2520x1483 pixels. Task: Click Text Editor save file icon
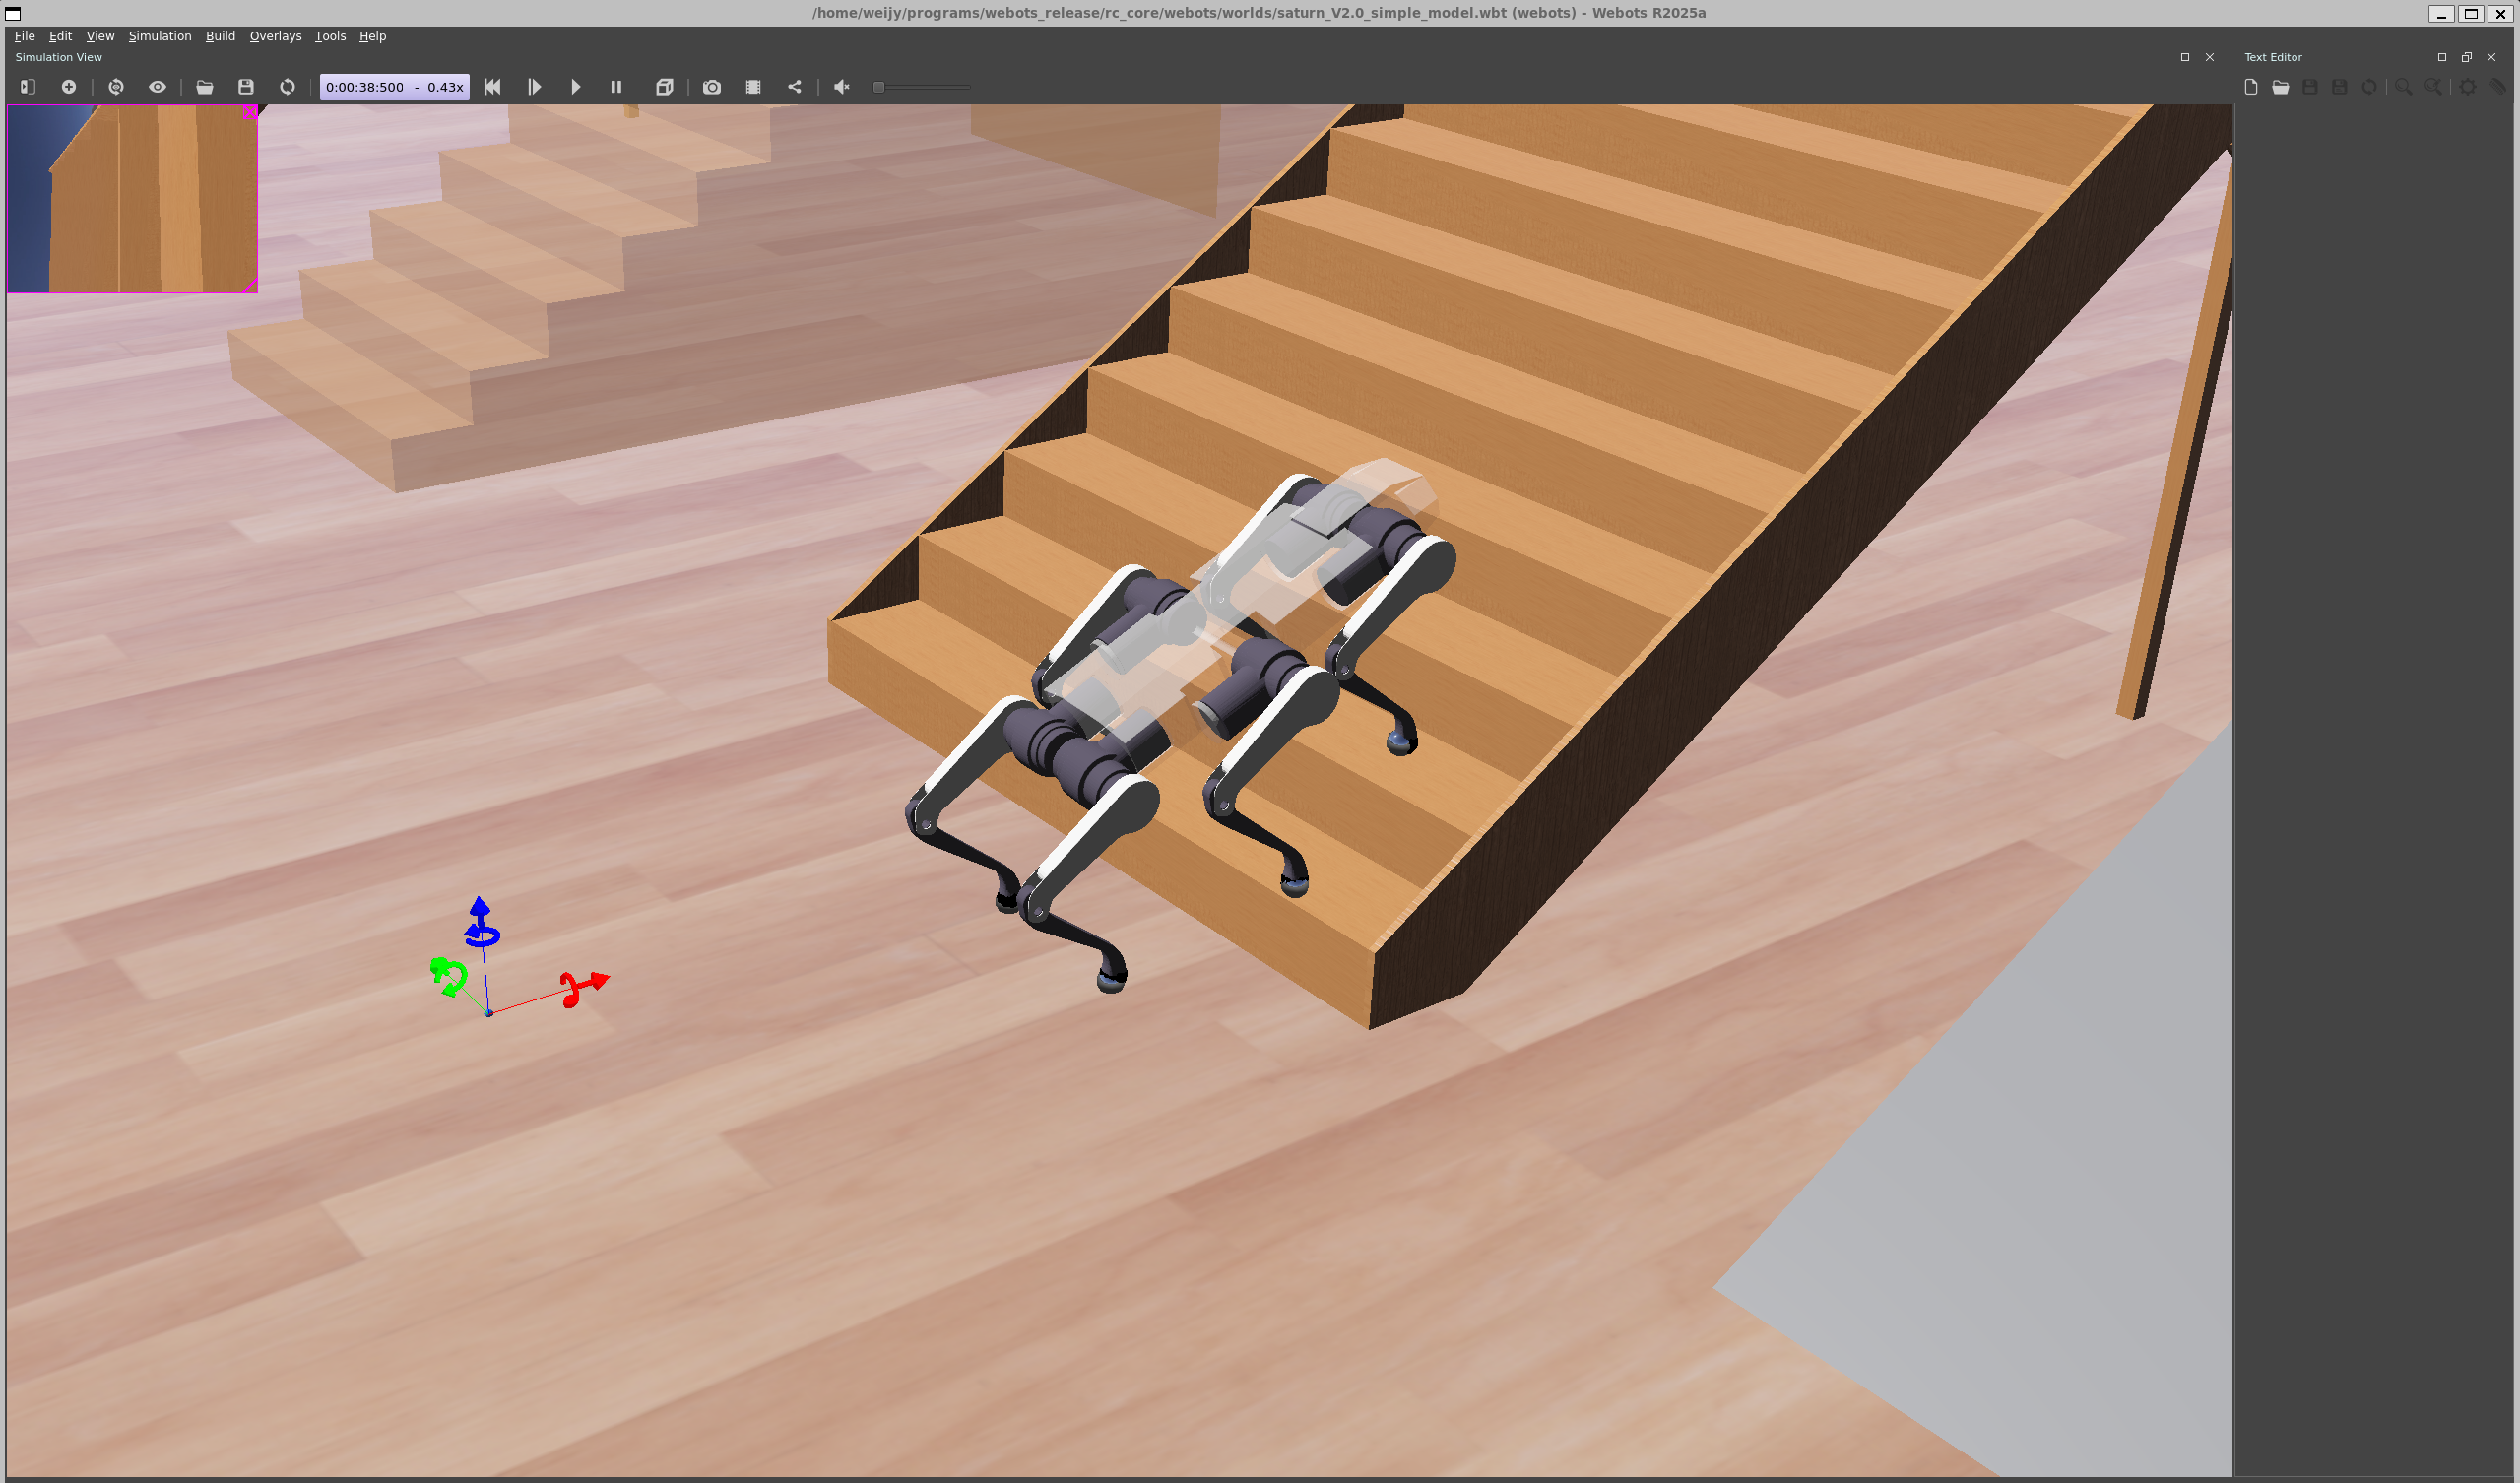[x=2310, y=87]
